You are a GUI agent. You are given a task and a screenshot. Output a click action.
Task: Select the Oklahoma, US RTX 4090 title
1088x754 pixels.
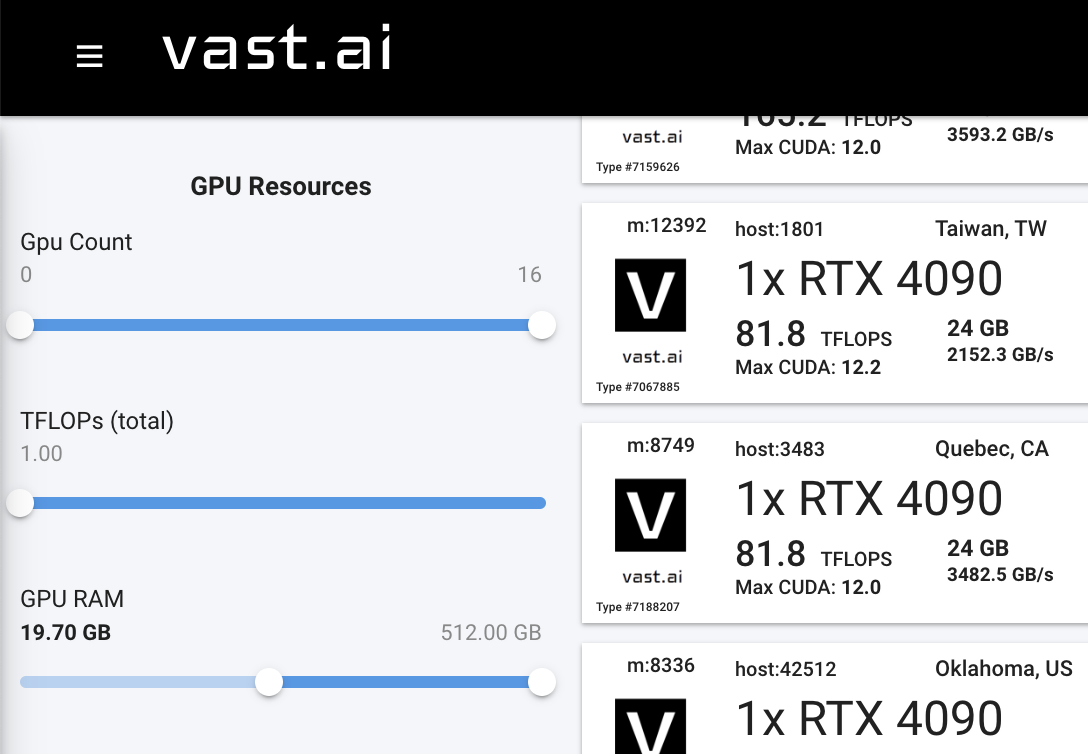pyautogui.click(x=869, y=719)
